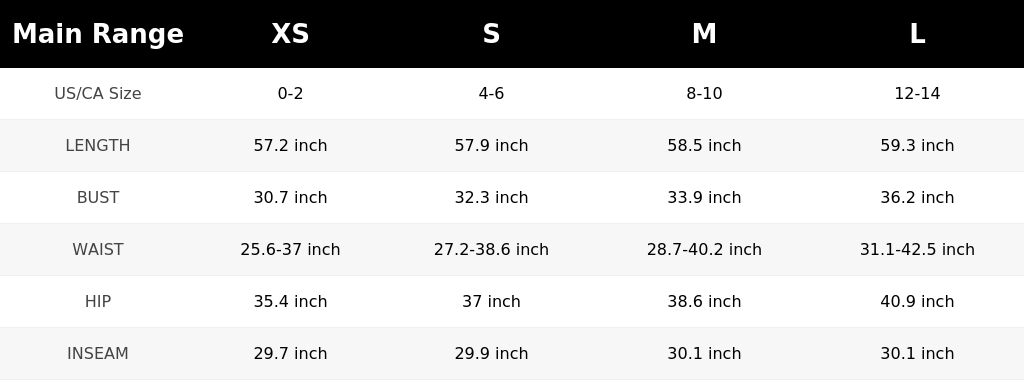Select the M column header

point(704,34)
